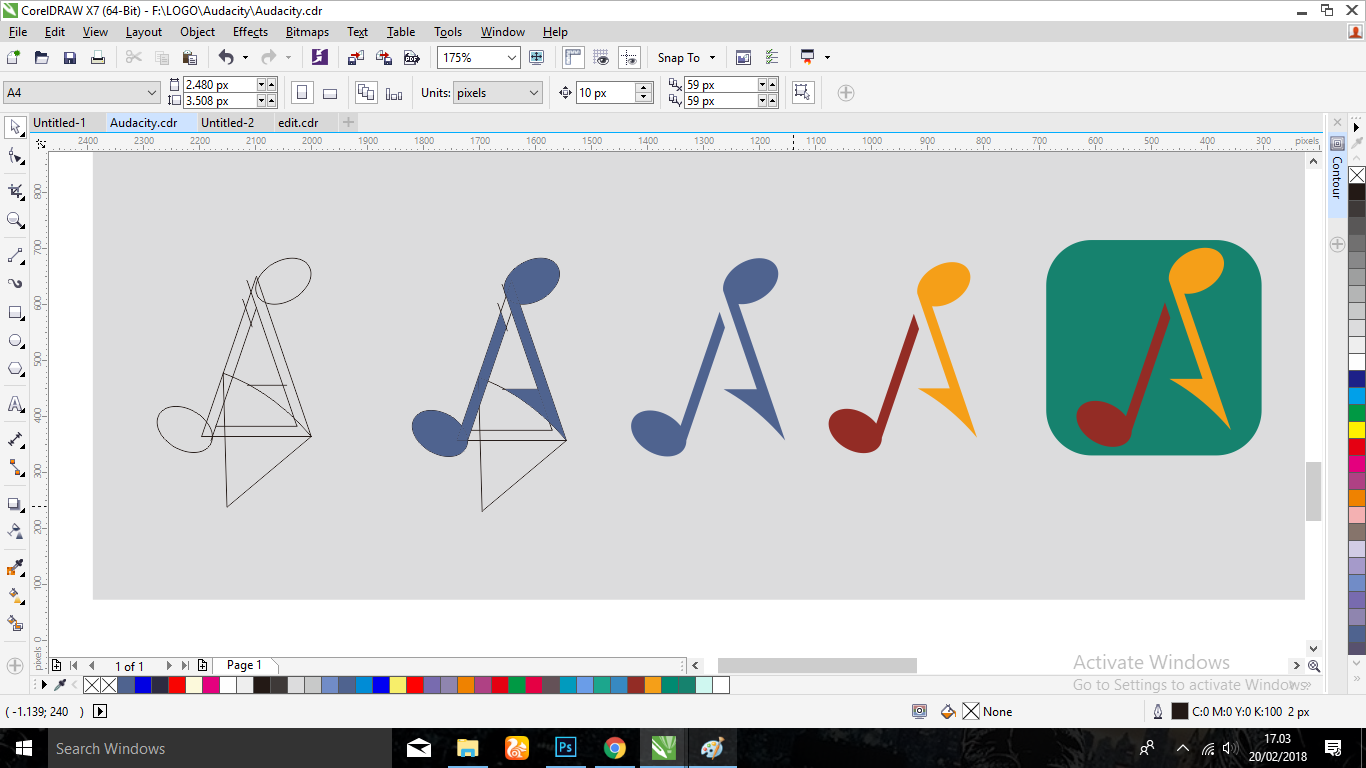Select the Transparency tool

(x=15, y=531)
